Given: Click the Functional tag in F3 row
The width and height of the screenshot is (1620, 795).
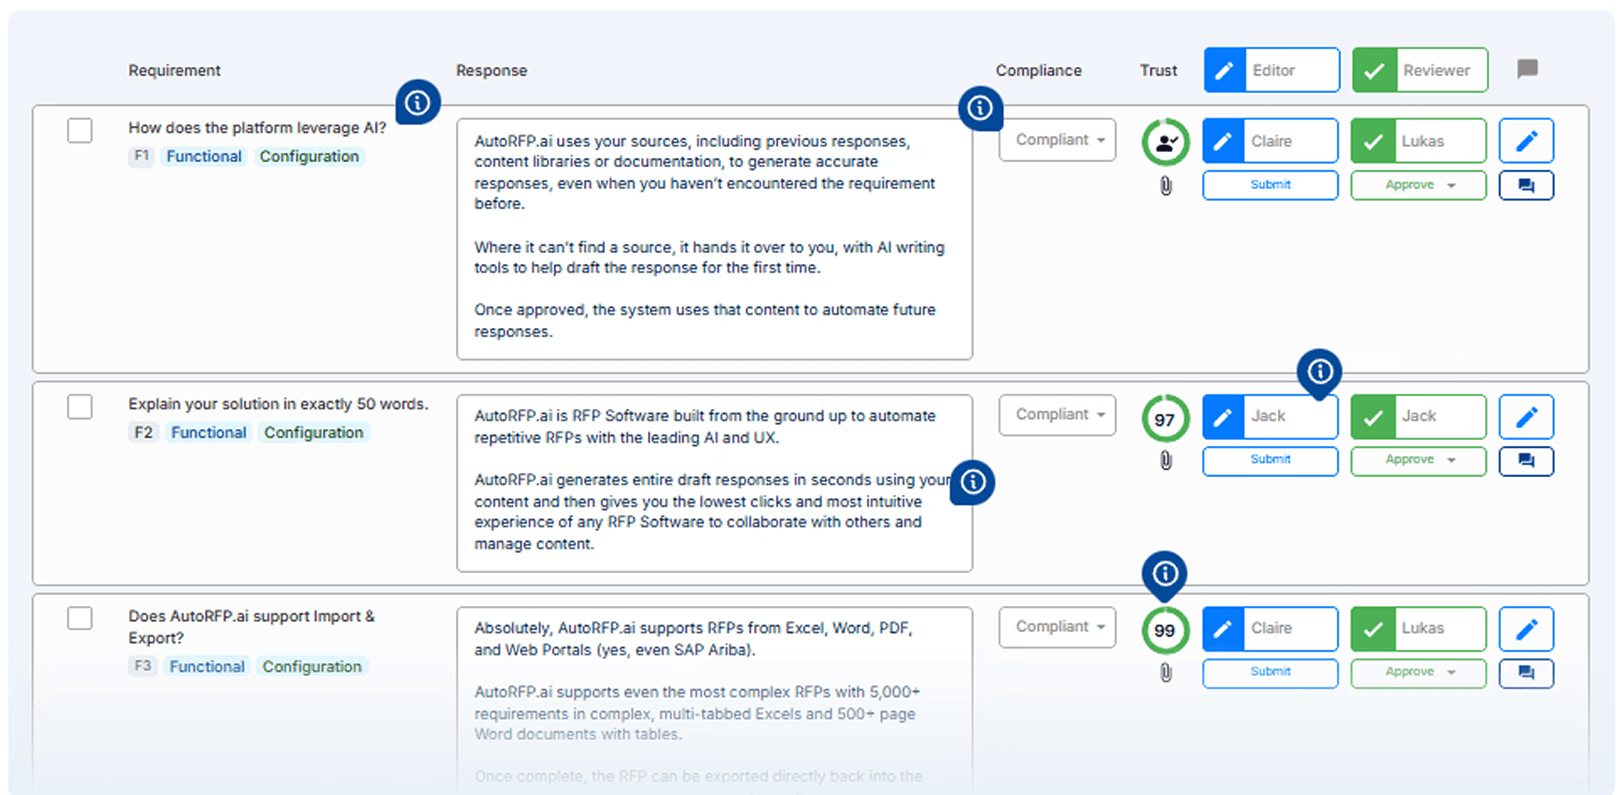Looking at the screenshot, I should pos(207,666).
